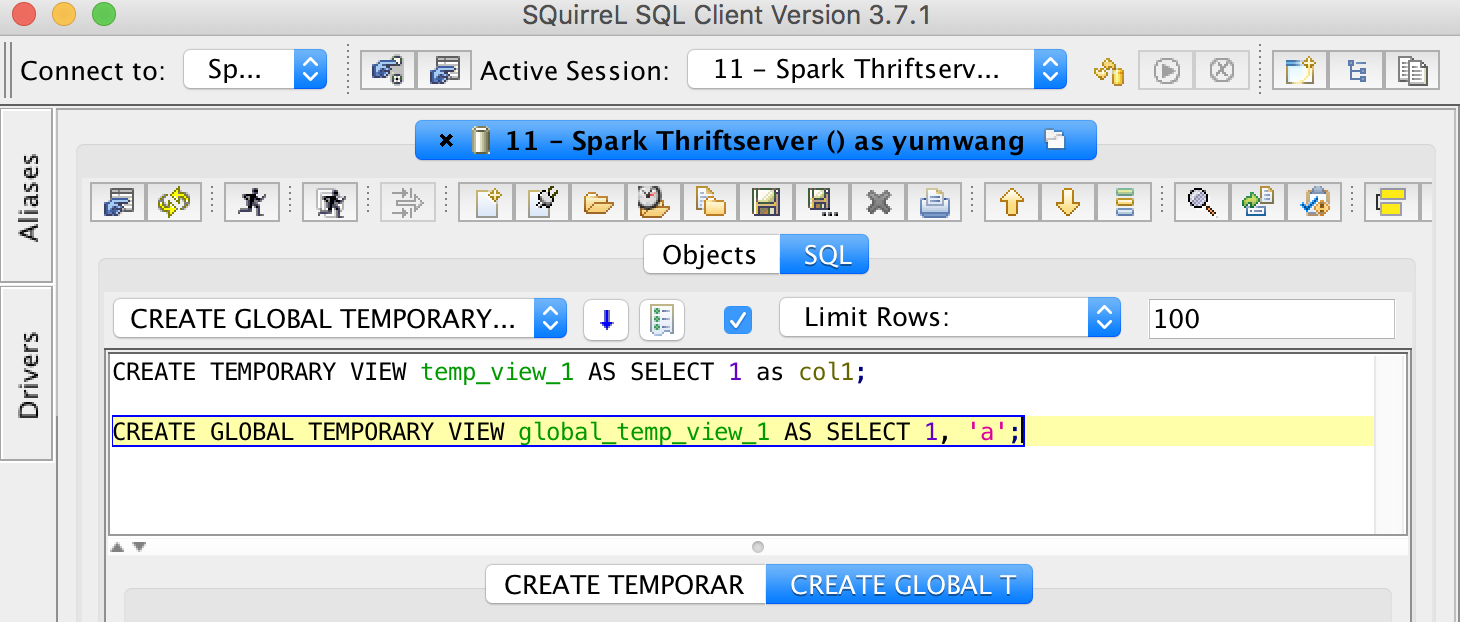Click the split pane expand down arrow
The height and width of the screenshot is (622, 1460).
click(139, 547)
